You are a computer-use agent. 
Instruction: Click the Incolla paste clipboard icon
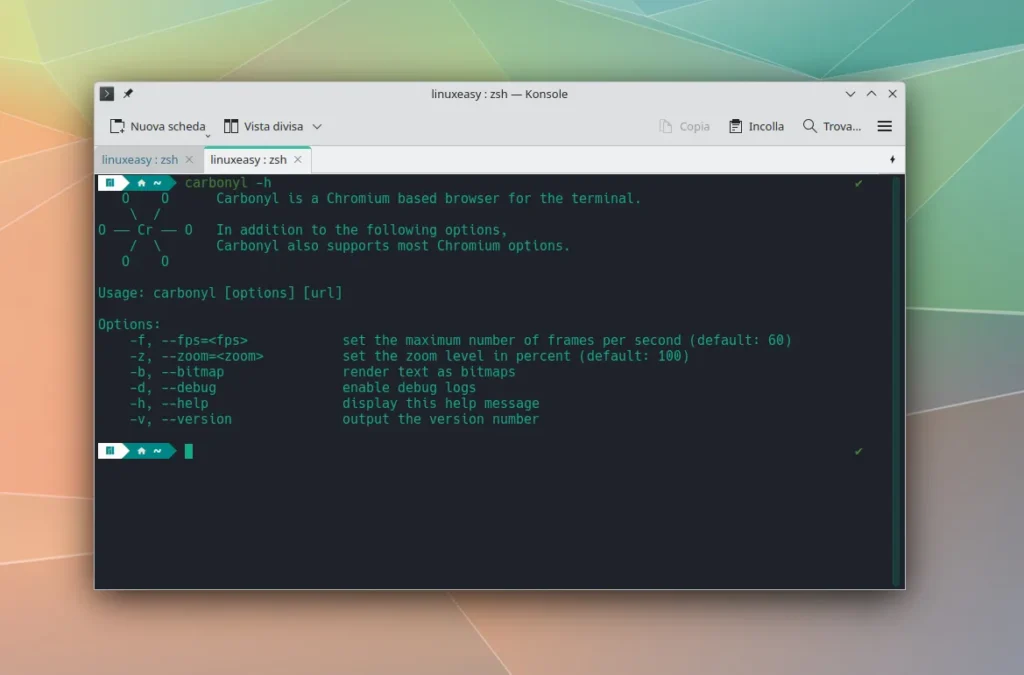pos(736,127)
